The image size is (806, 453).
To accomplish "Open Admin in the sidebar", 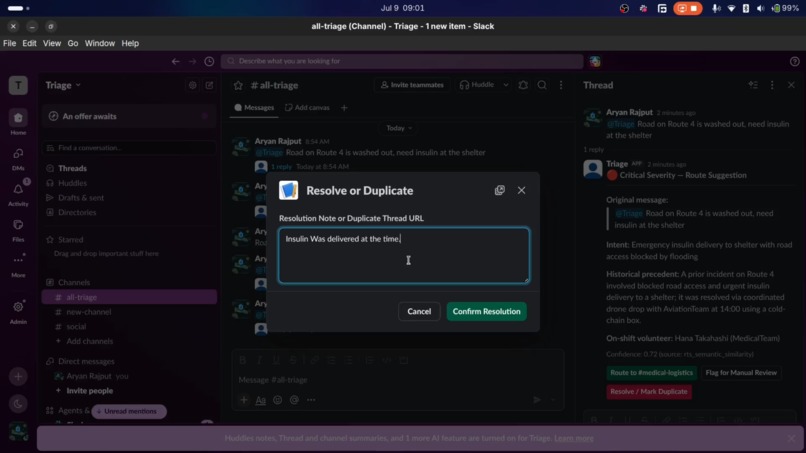I will point(18,311).
